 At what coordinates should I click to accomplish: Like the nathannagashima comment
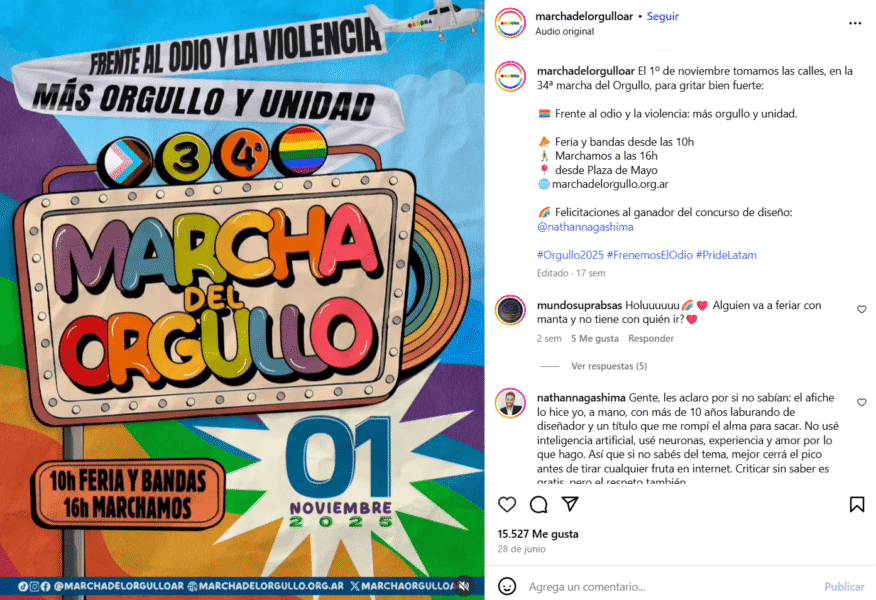[x=861, y=402]
